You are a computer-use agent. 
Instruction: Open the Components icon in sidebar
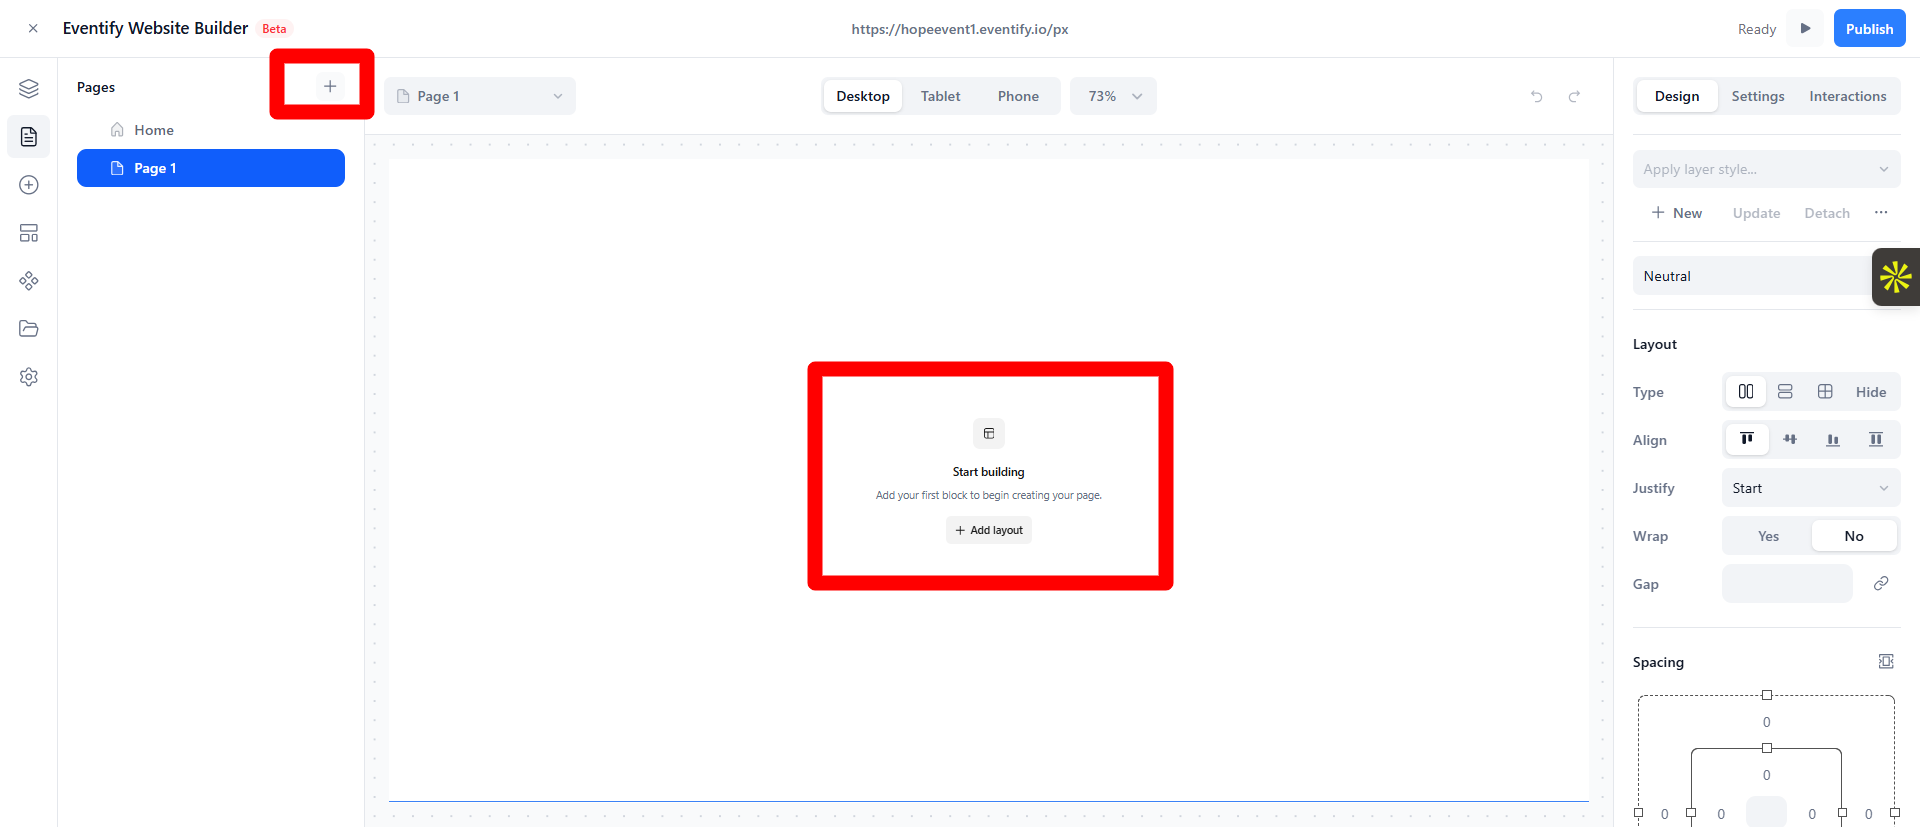click(x=29, y=281)
